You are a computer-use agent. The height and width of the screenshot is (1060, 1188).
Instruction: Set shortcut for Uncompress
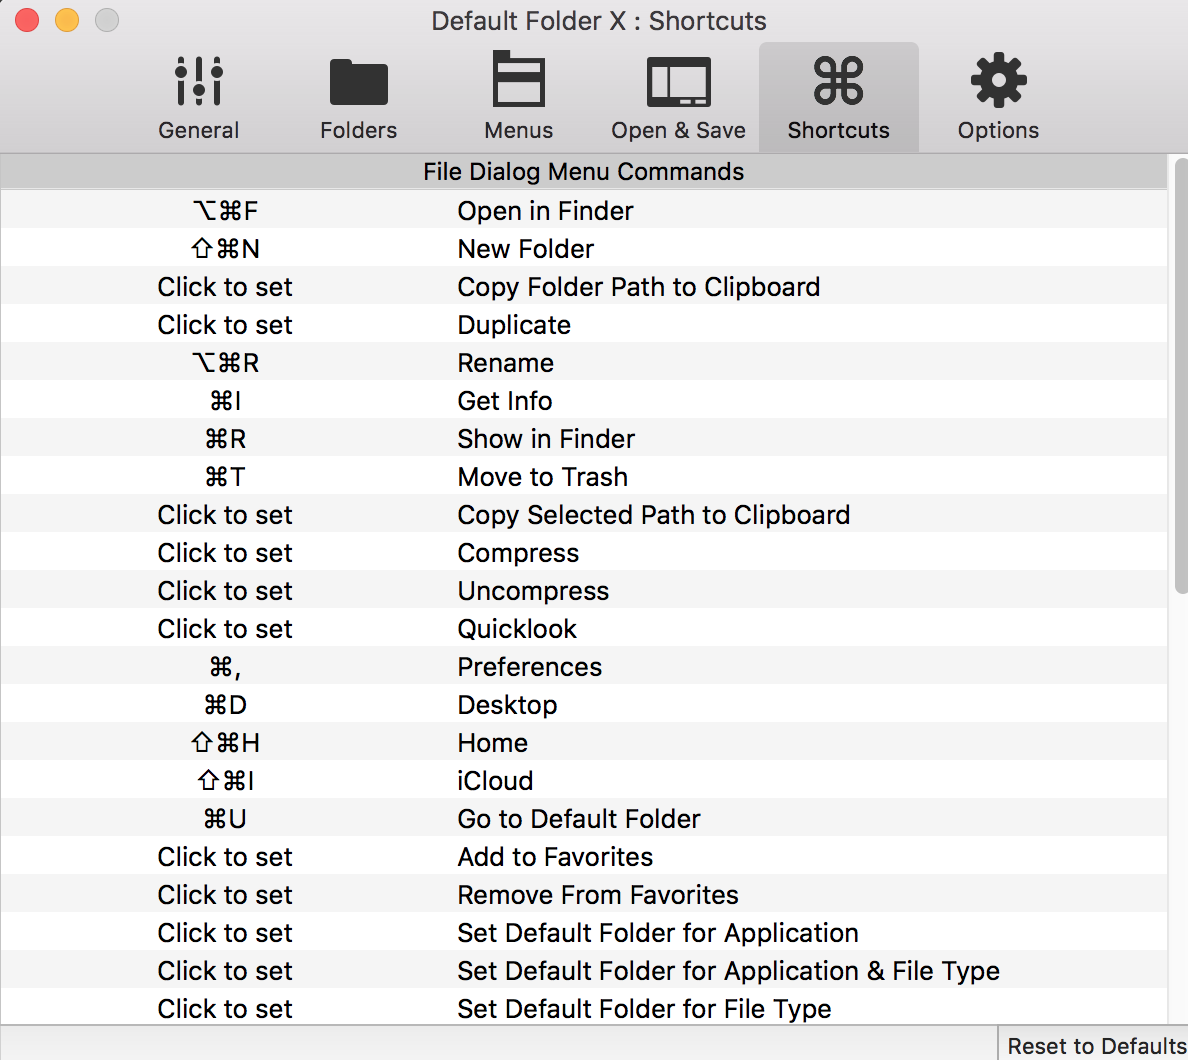225,591
